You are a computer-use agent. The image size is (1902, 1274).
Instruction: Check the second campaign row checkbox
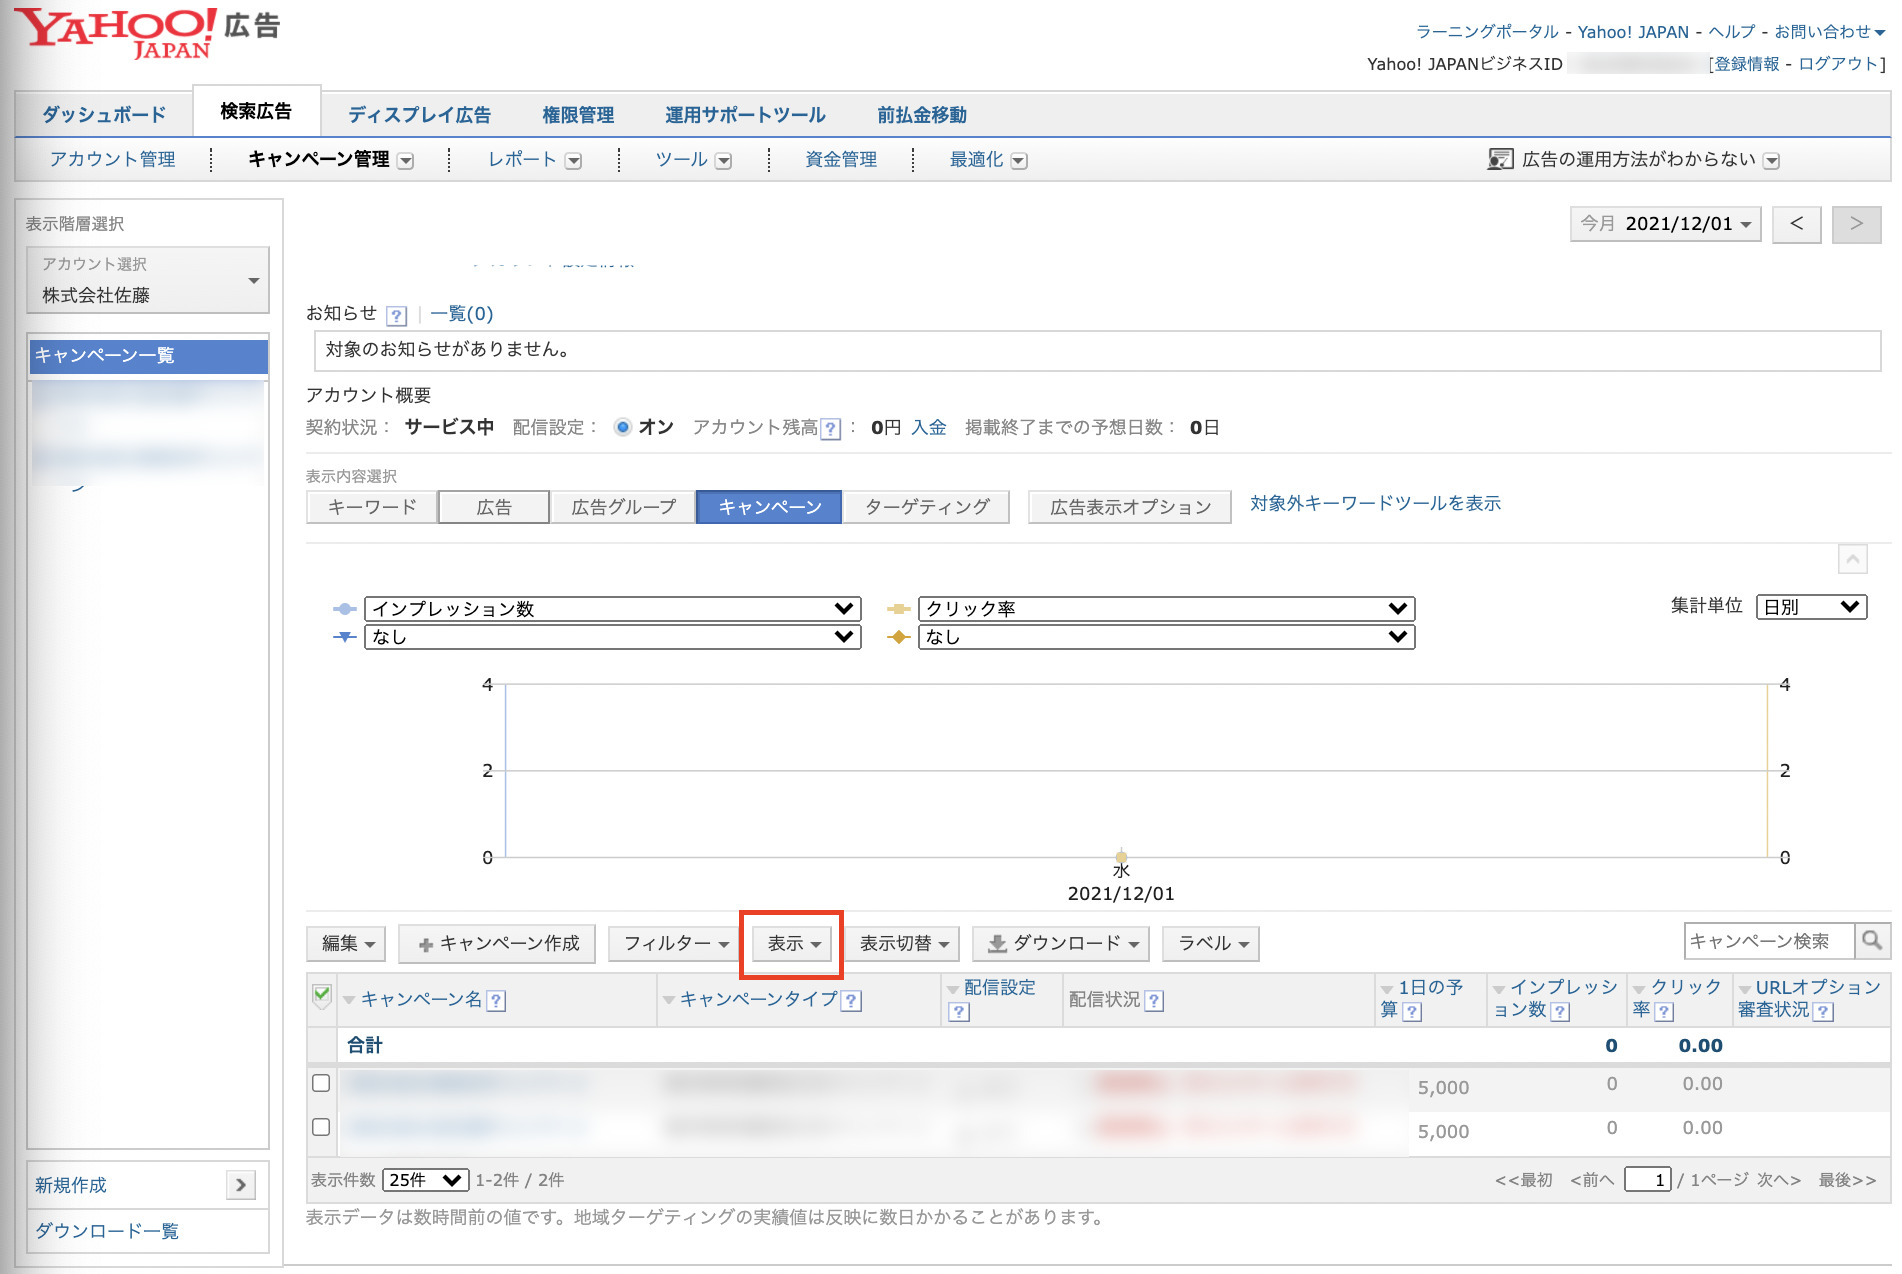tap(321, 1127)
